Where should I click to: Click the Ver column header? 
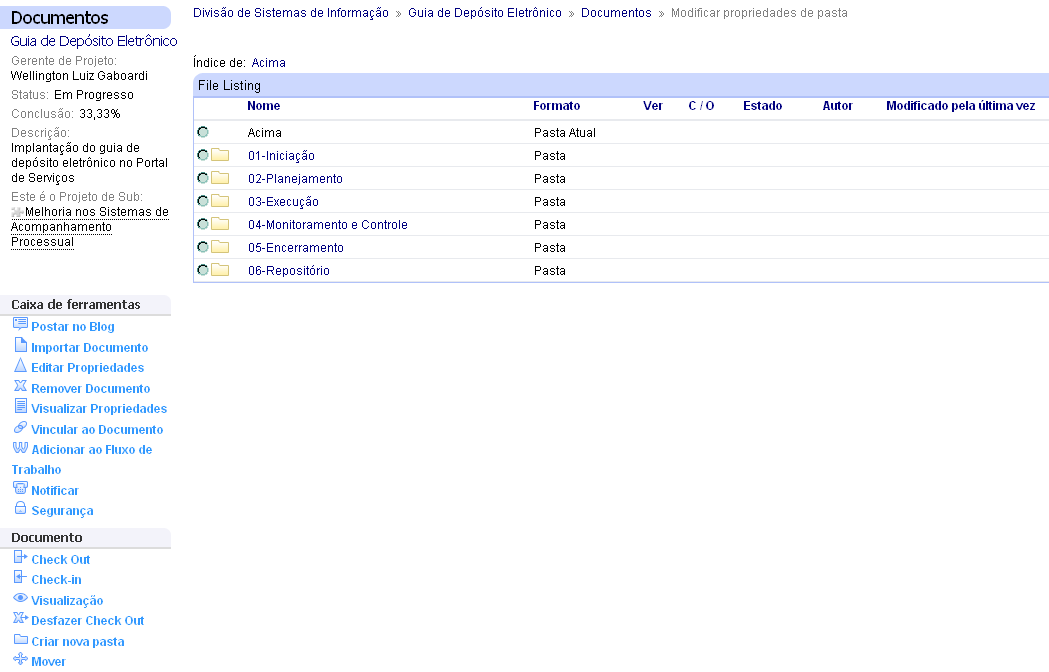tap(653, 106)
